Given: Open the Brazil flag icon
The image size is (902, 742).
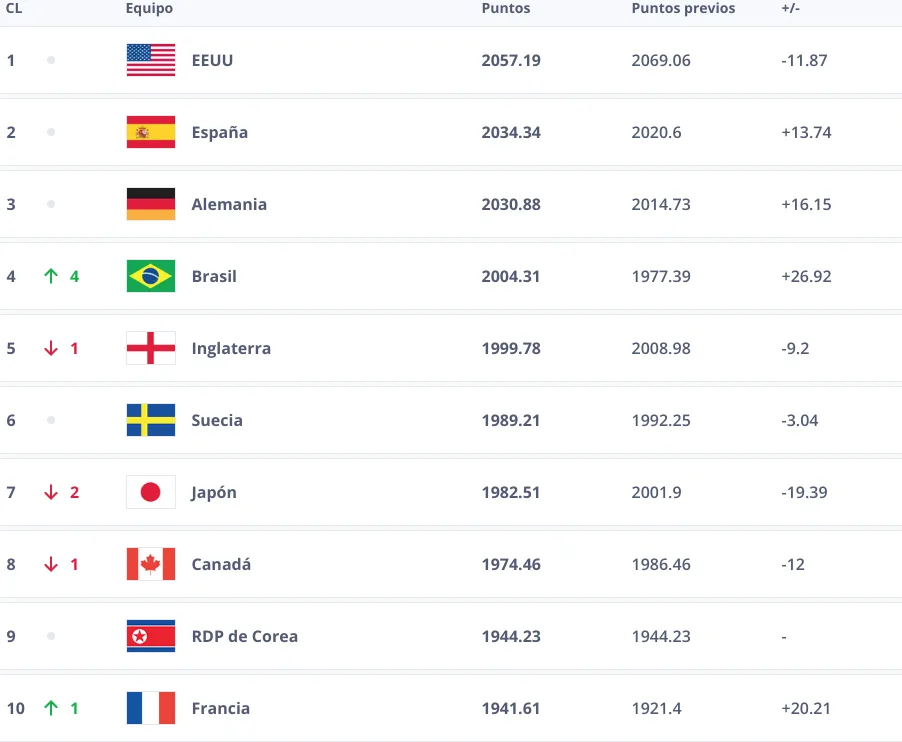Looking at the screenshot, I should click(151, 276).
